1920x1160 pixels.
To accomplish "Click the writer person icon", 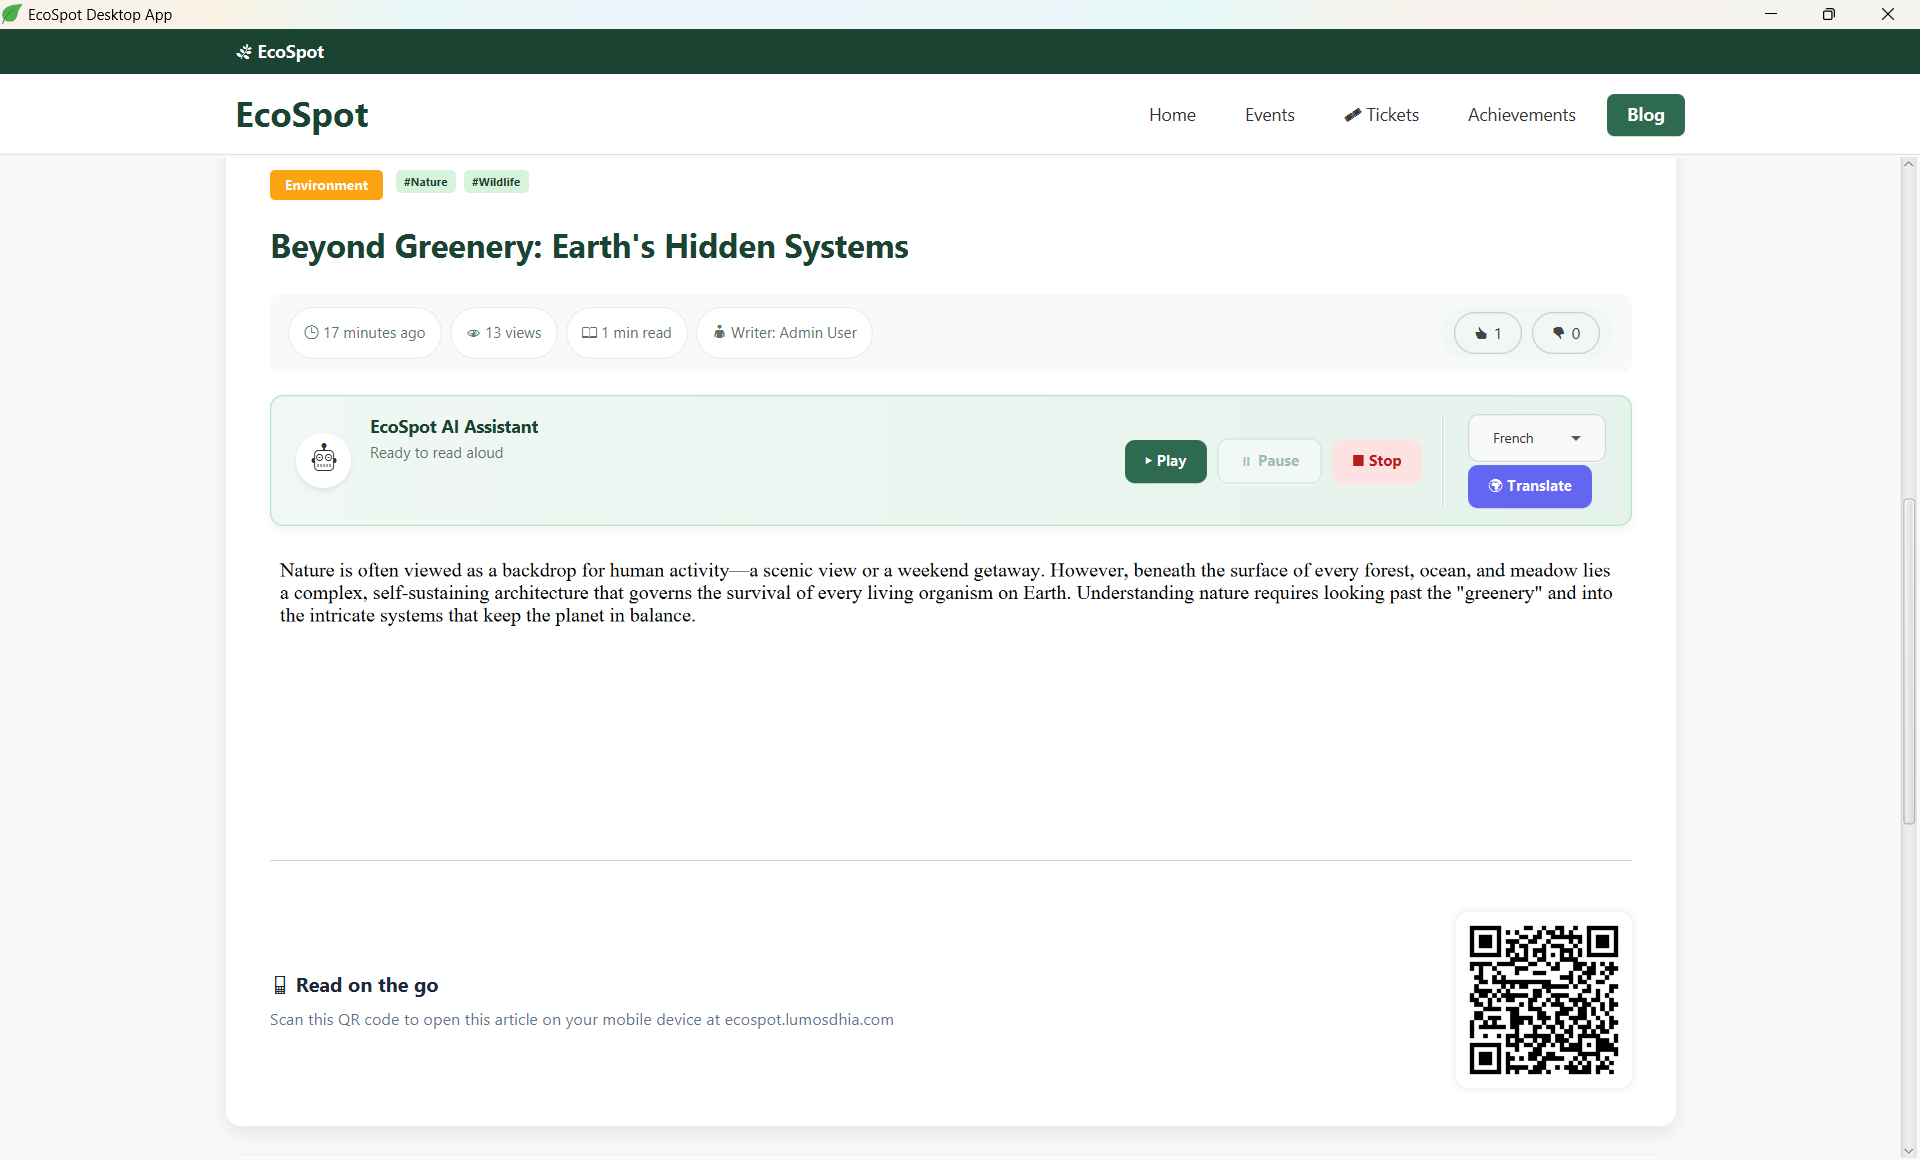I will coord(719,332).
